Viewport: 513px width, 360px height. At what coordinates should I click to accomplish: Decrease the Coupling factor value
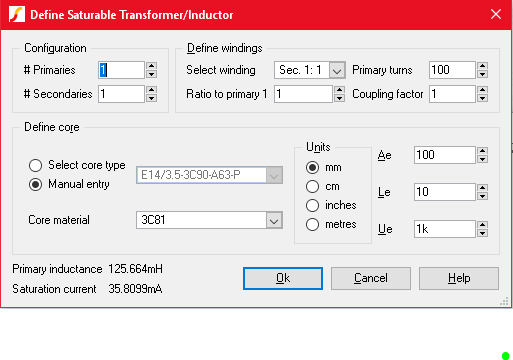(x=482, y=98)
